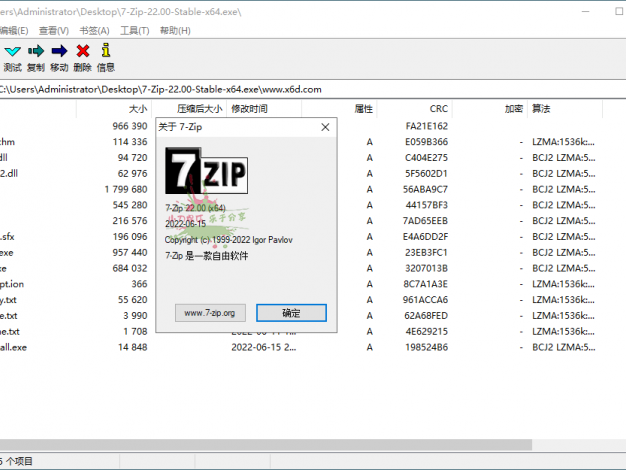Click CRC value E4A6DD2F
The width and height of the screenshot is (626, 470).
[425, 237]
